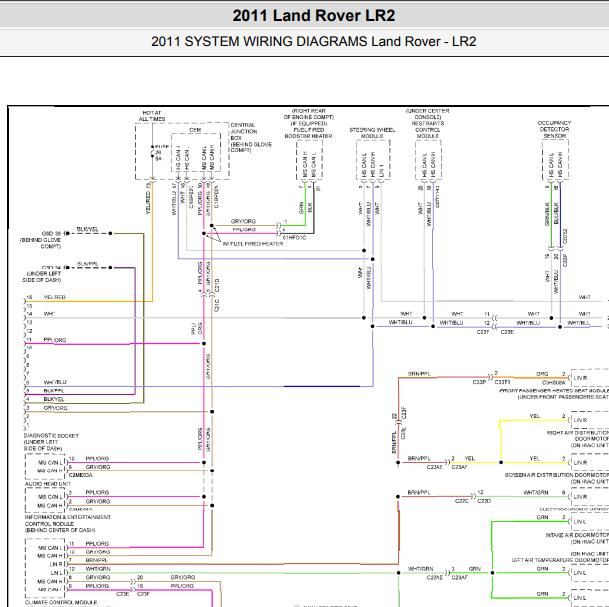This screenshot has height=607, width=609.
Task: Click the "C2ME03A" connector label
Action: [80, 475]
